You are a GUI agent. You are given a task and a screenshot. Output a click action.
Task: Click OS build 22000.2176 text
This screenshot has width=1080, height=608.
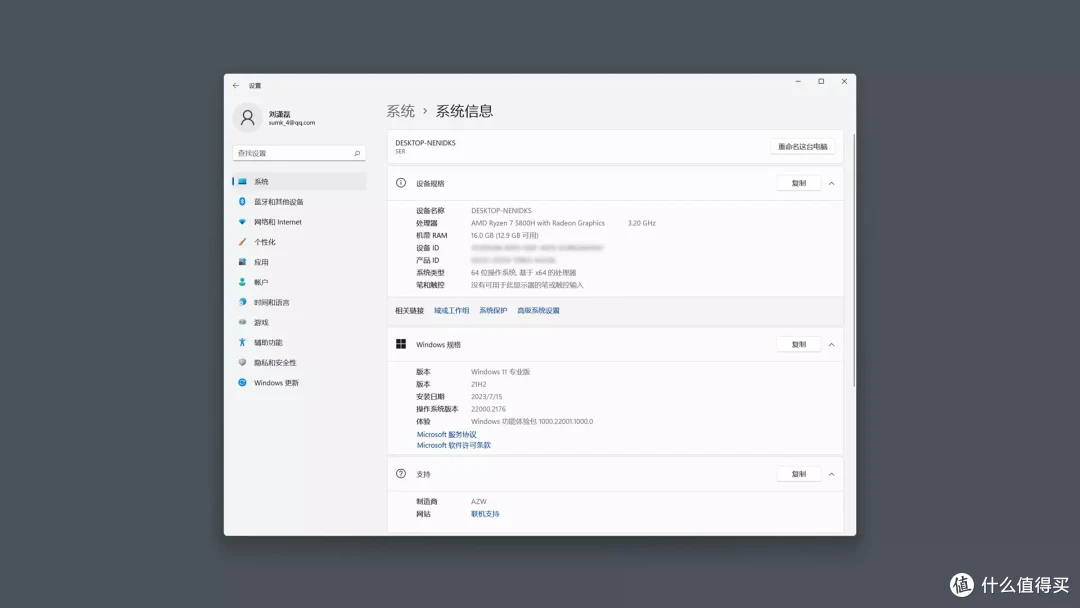(x=488, y=409)
